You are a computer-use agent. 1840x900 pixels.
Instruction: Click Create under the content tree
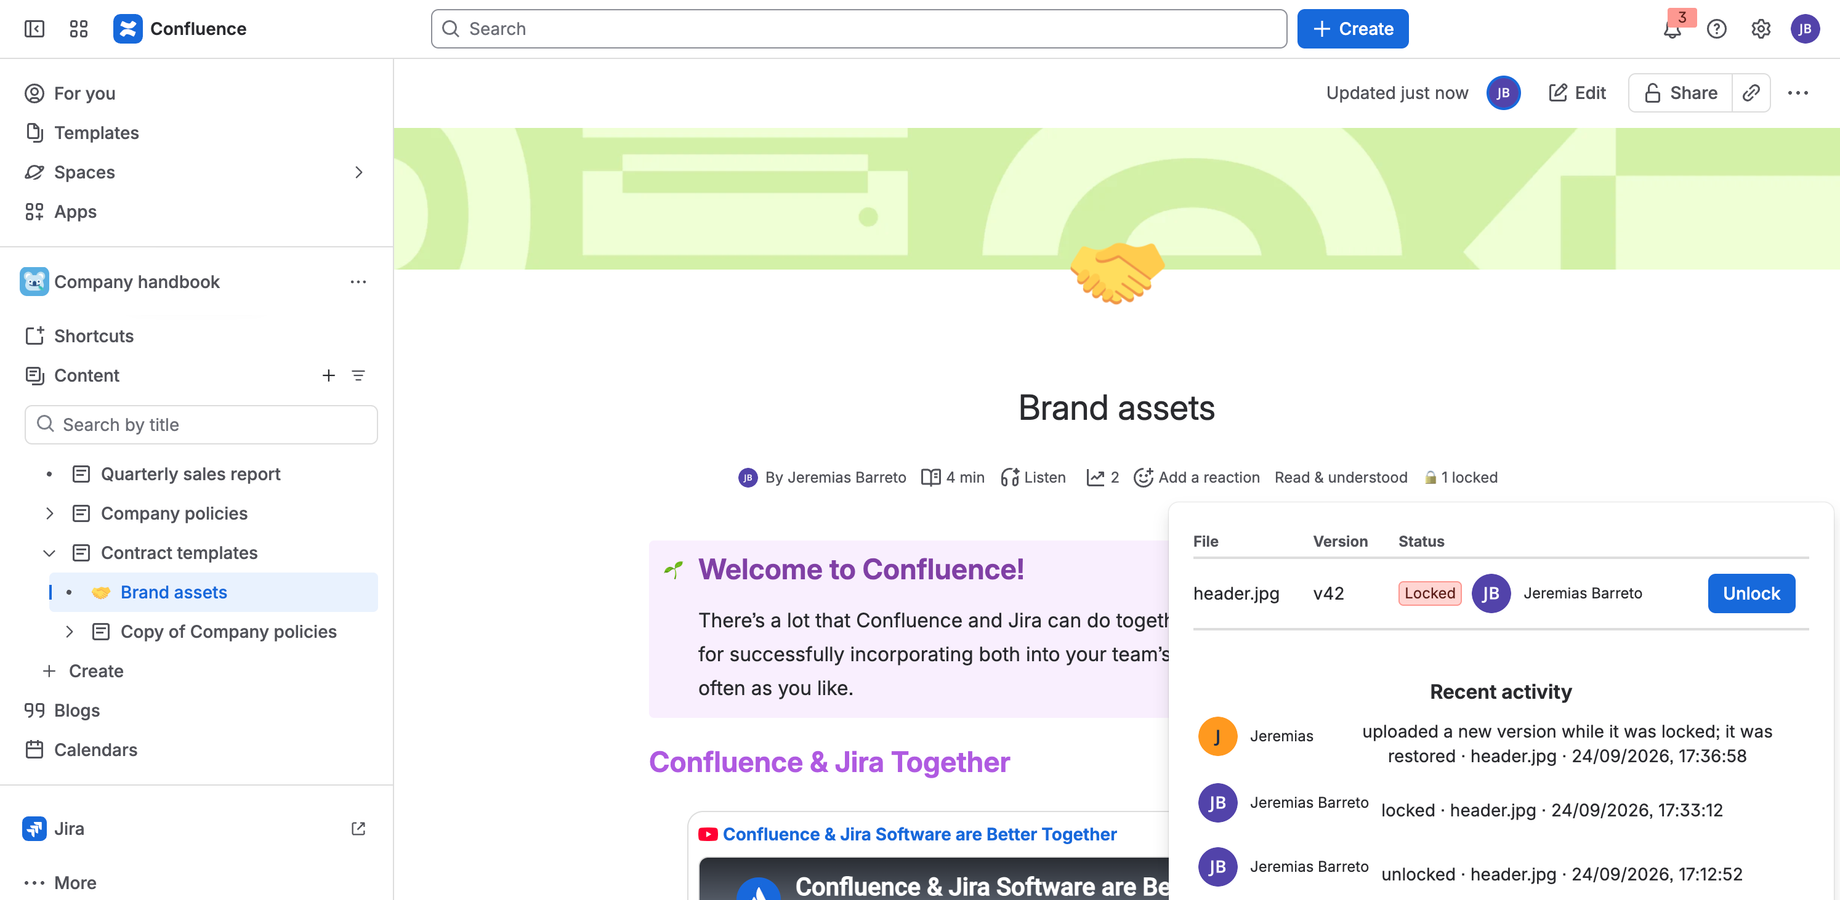point(83,671)
